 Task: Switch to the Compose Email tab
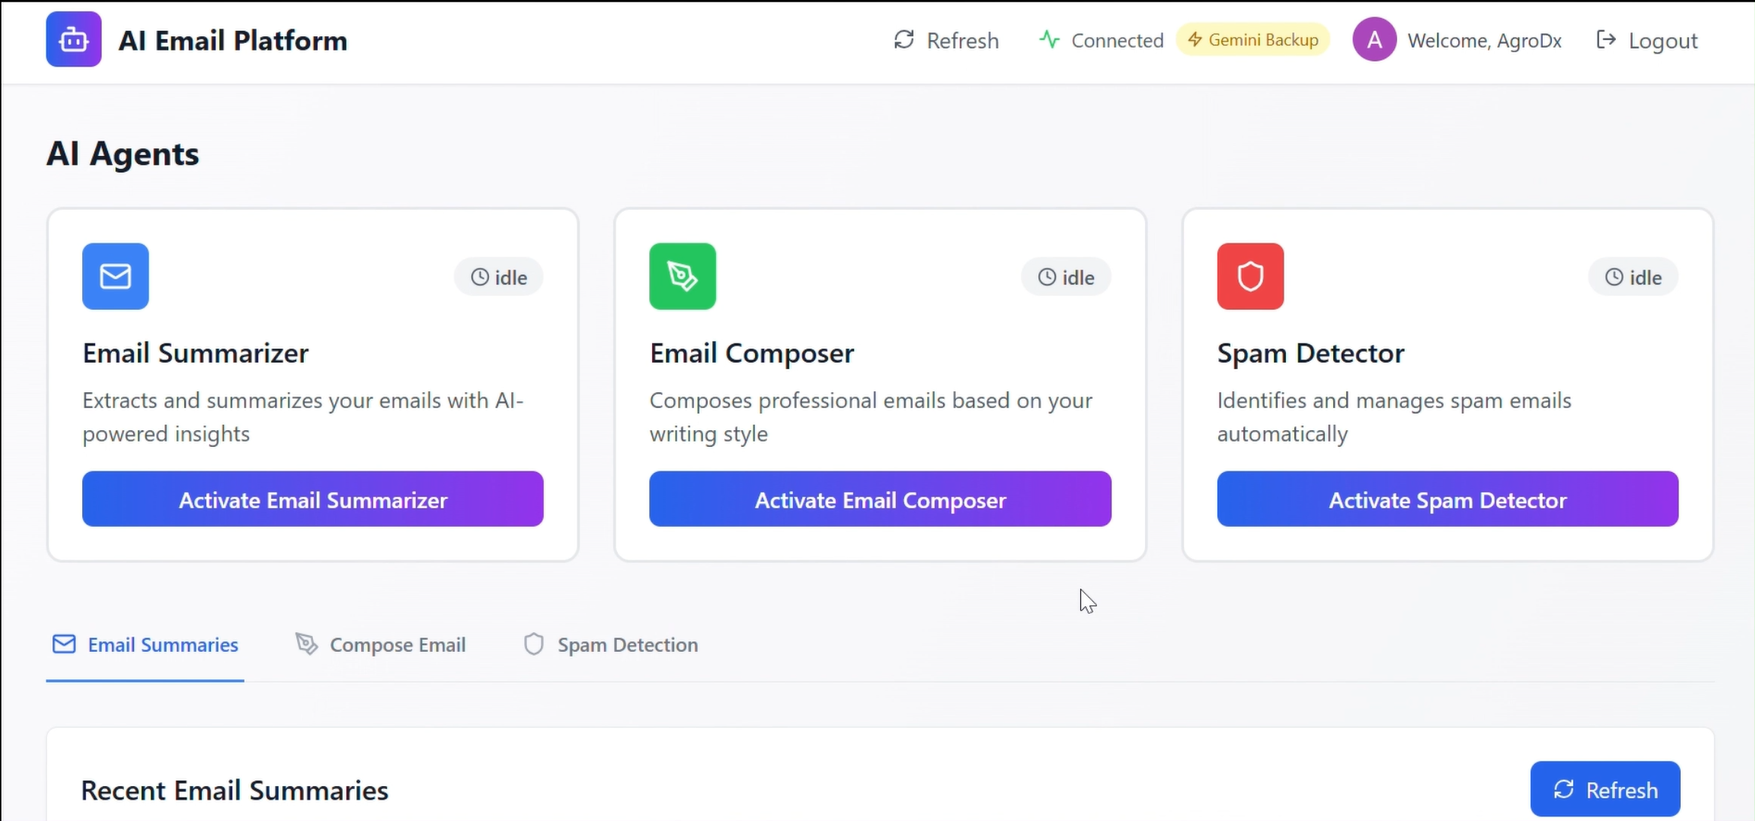click(381, 645)
